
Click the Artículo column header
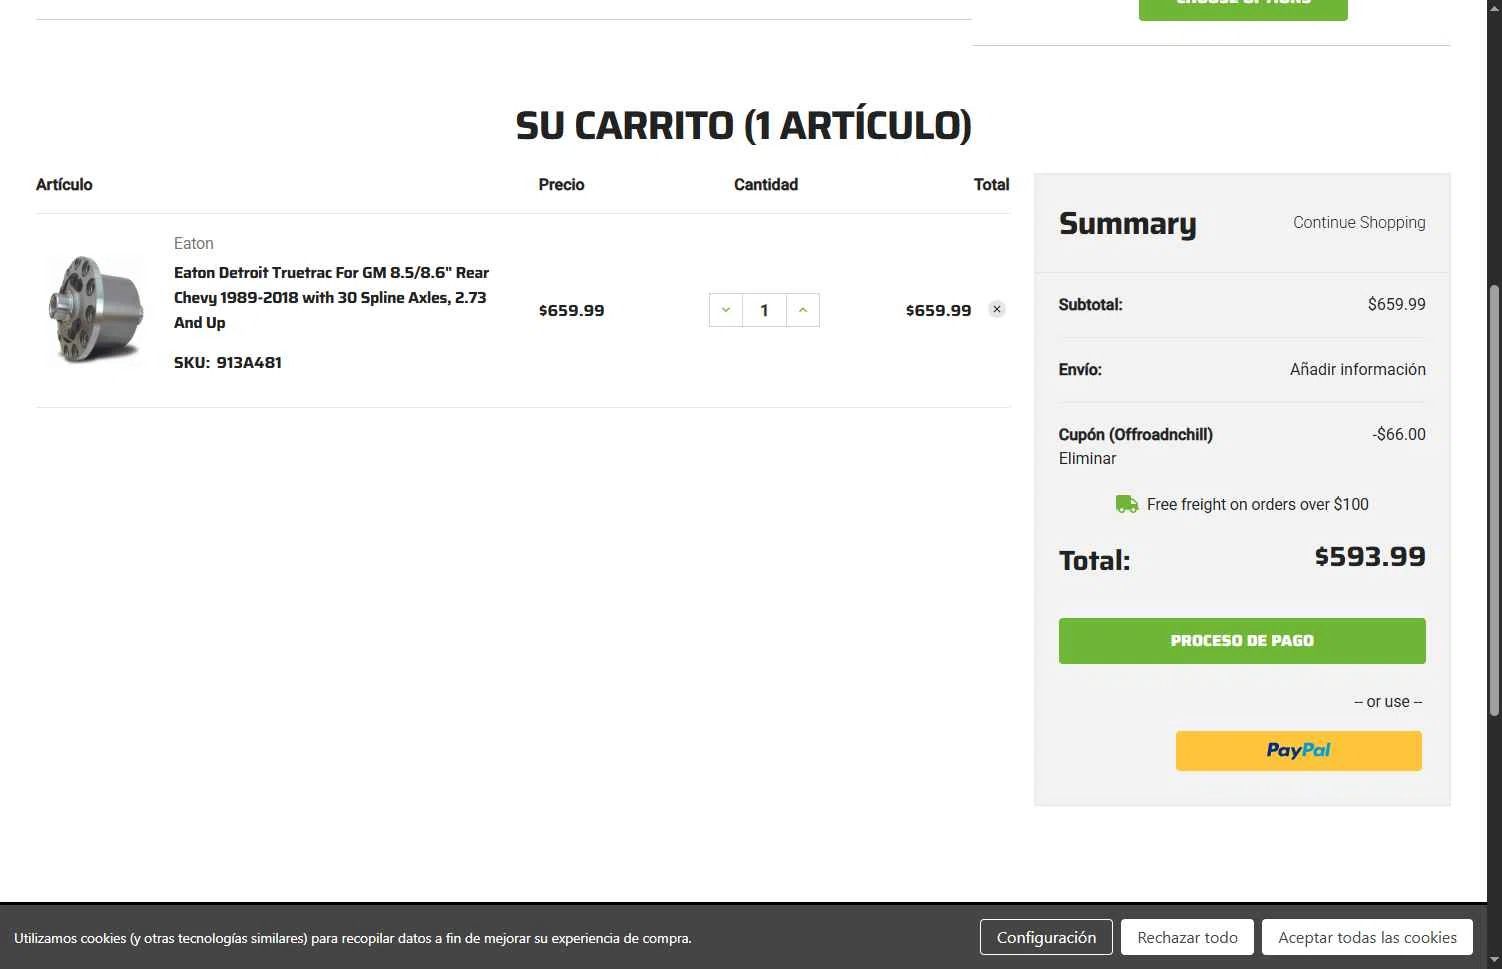coord(64,184)
